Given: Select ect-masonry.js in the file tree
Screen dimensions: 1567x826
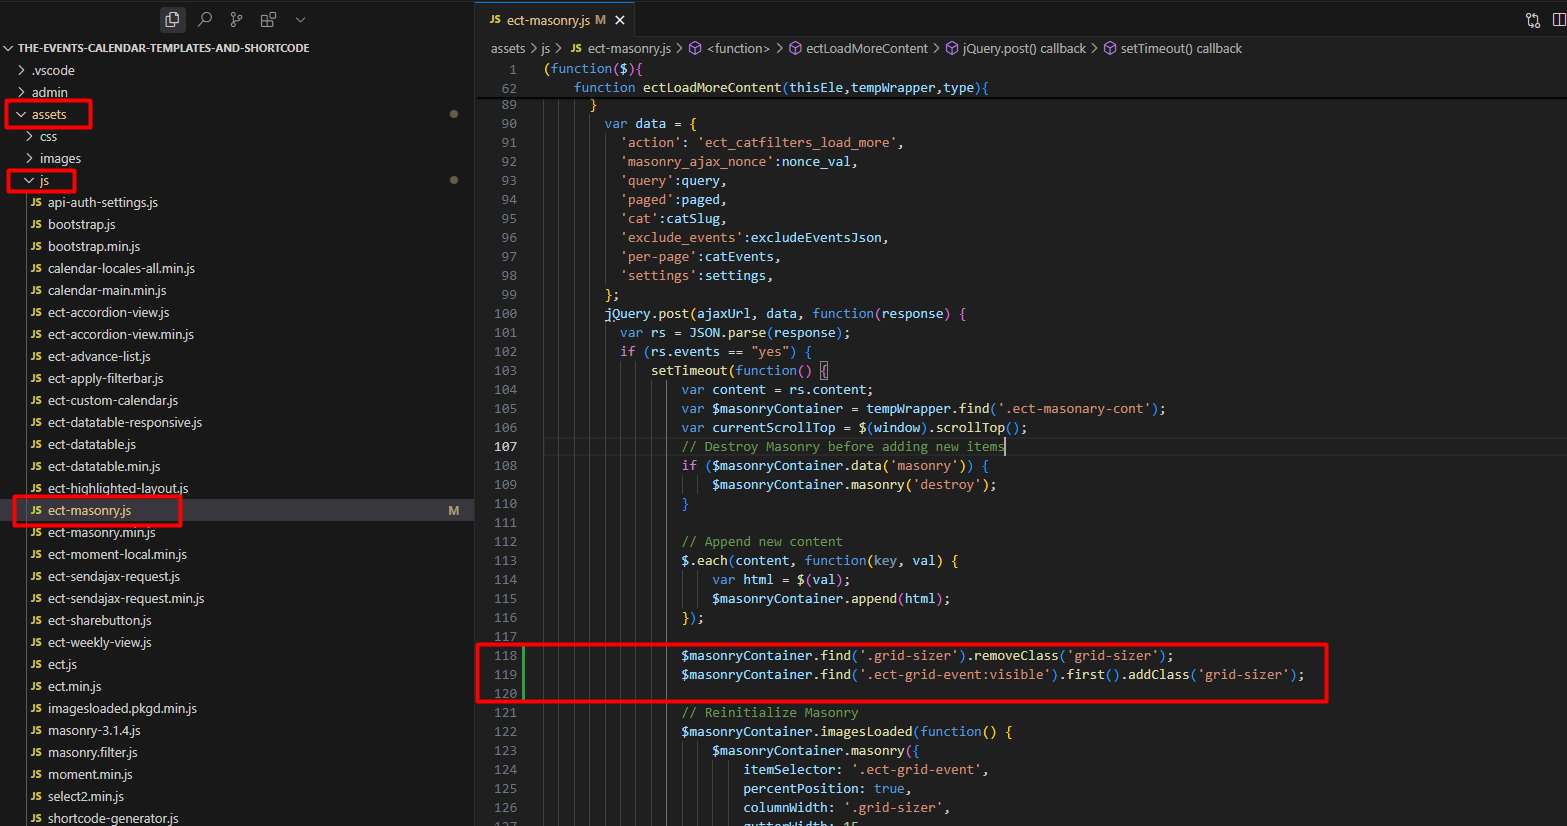Looking at the screenshot, I should pyautogui.click(x=89, y=510).
